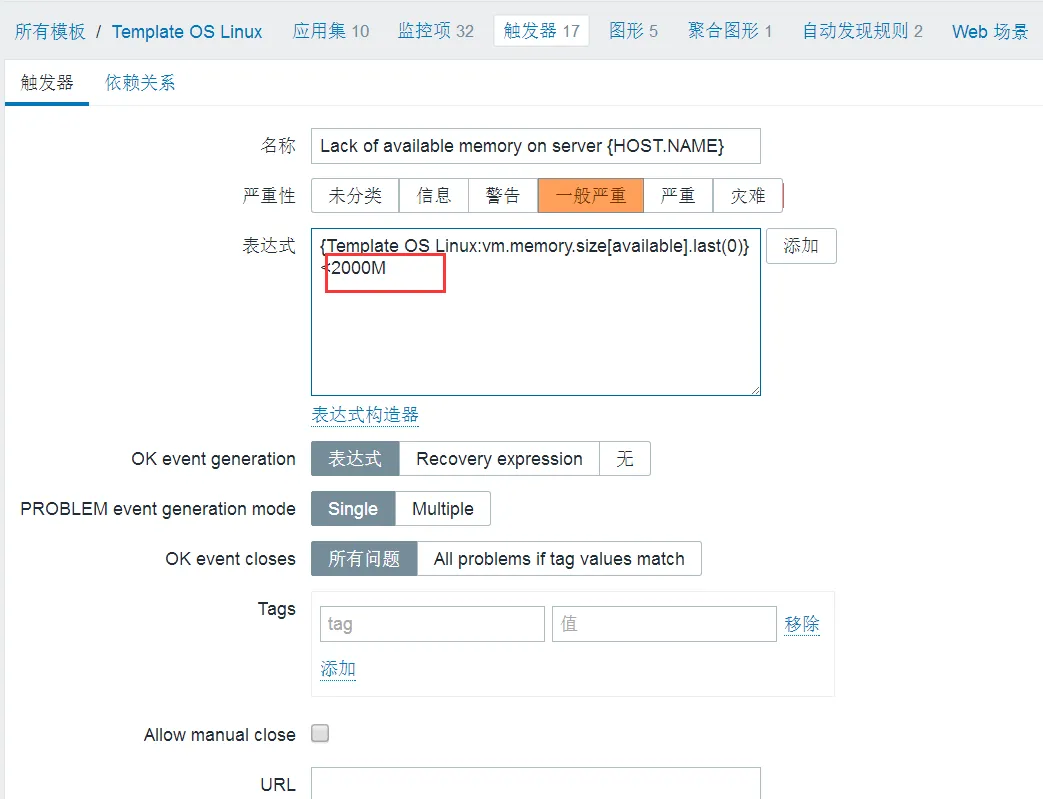Set severity to 信息
Screen dimensions: 1043x799
[434, 196]
